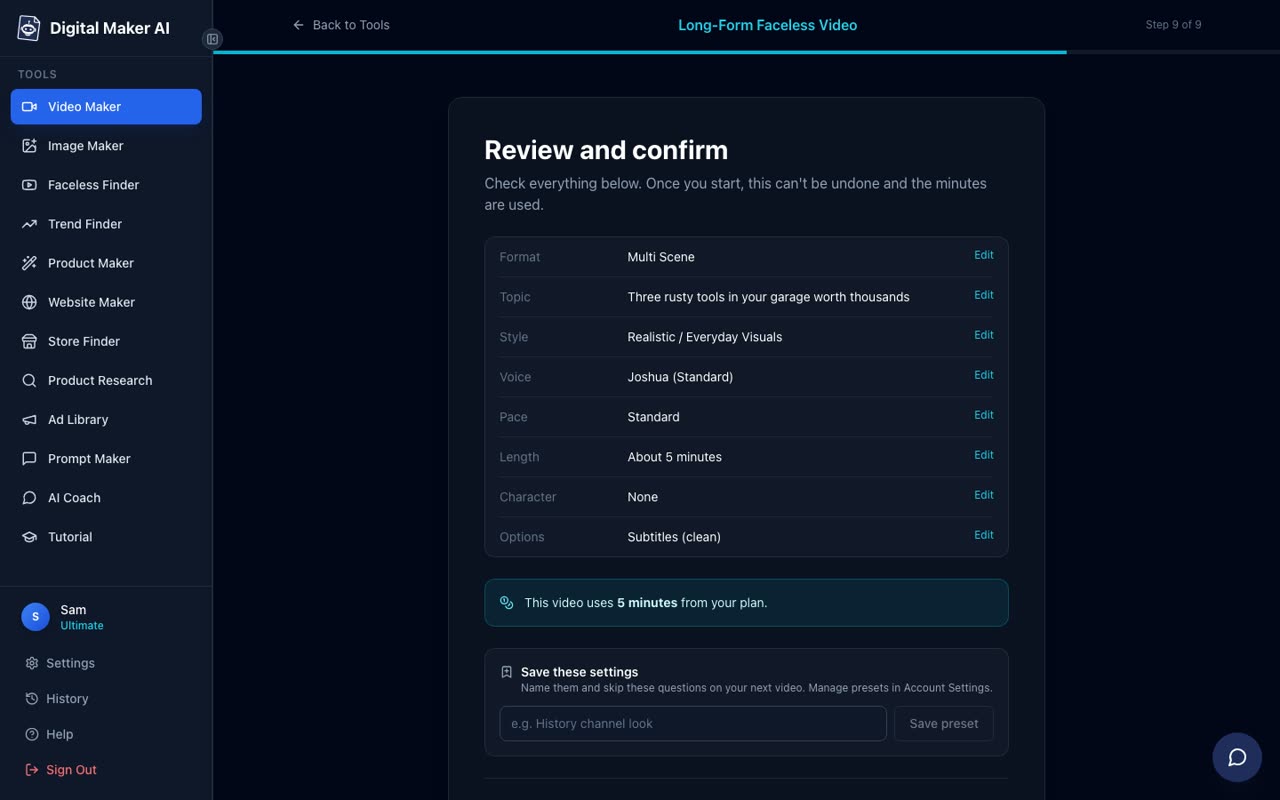Click the Image Maker icon in sidebar
The width and height of the screenshot is (1280, 800).
(x=29, y=146)
